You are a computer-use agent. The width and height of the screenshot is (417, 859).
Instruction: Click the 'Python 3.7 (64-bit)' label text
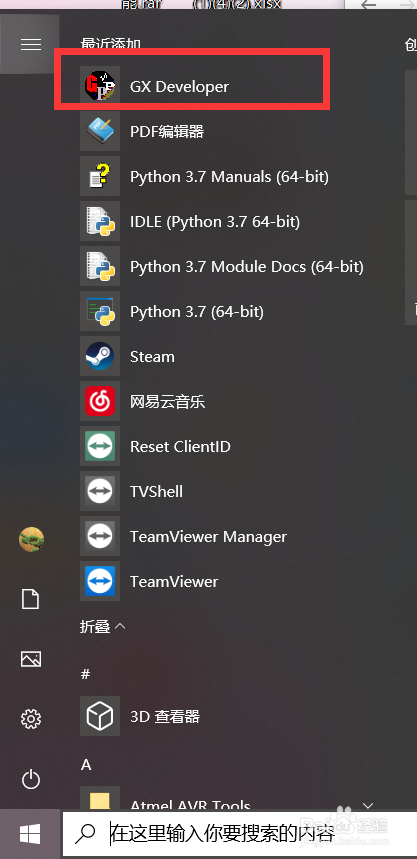point(197,312)
